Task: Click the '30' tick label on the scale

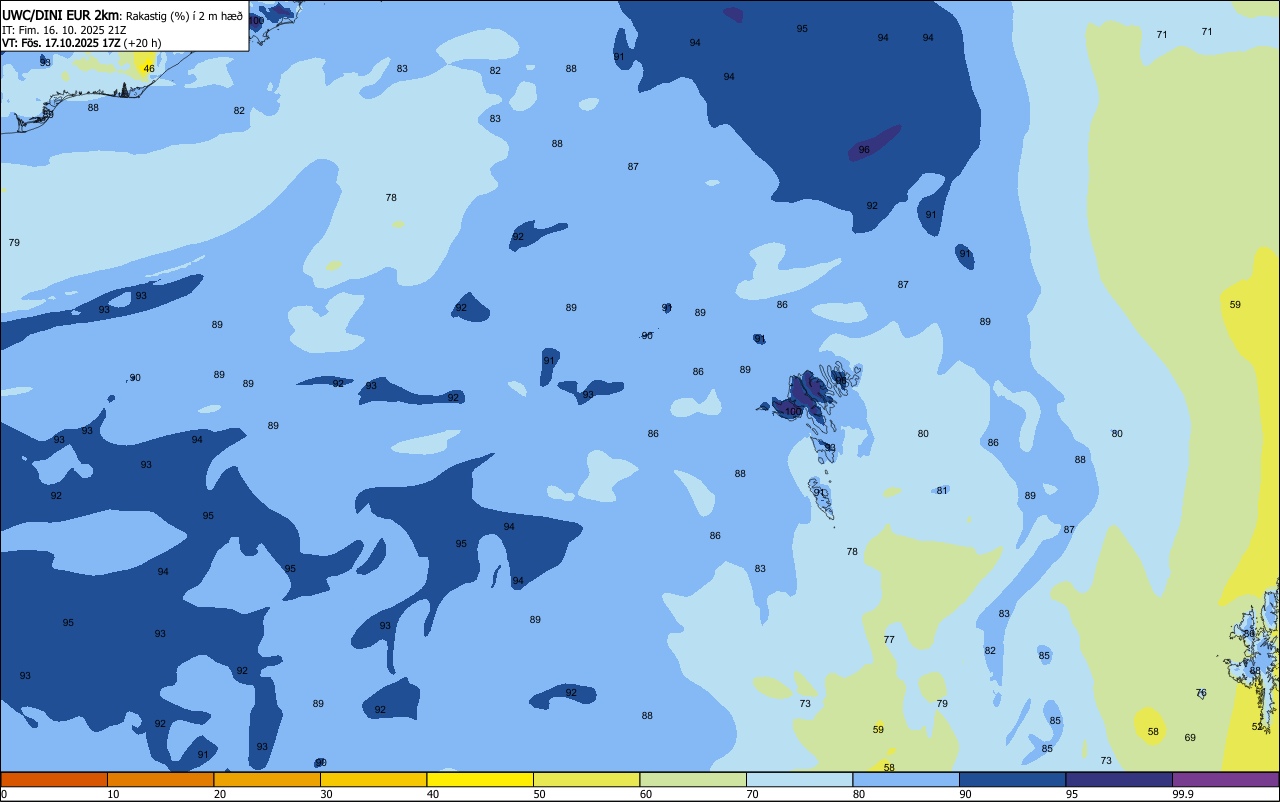Action: 326,794
